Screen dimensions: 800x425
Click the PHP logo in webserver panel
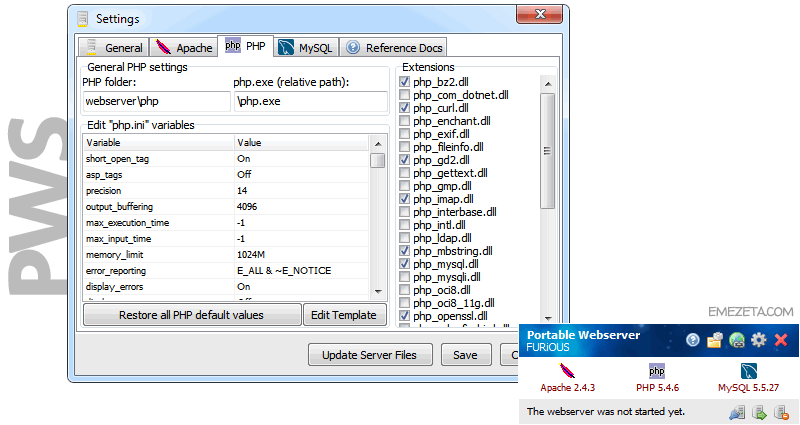(x=657, y=371)
